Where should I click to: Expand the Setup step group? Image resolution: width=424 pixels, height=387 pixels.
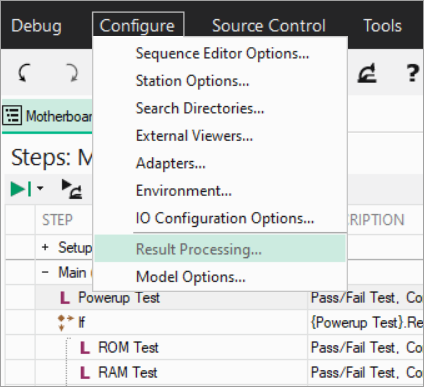pyautogui.click(x=45, y=247)
